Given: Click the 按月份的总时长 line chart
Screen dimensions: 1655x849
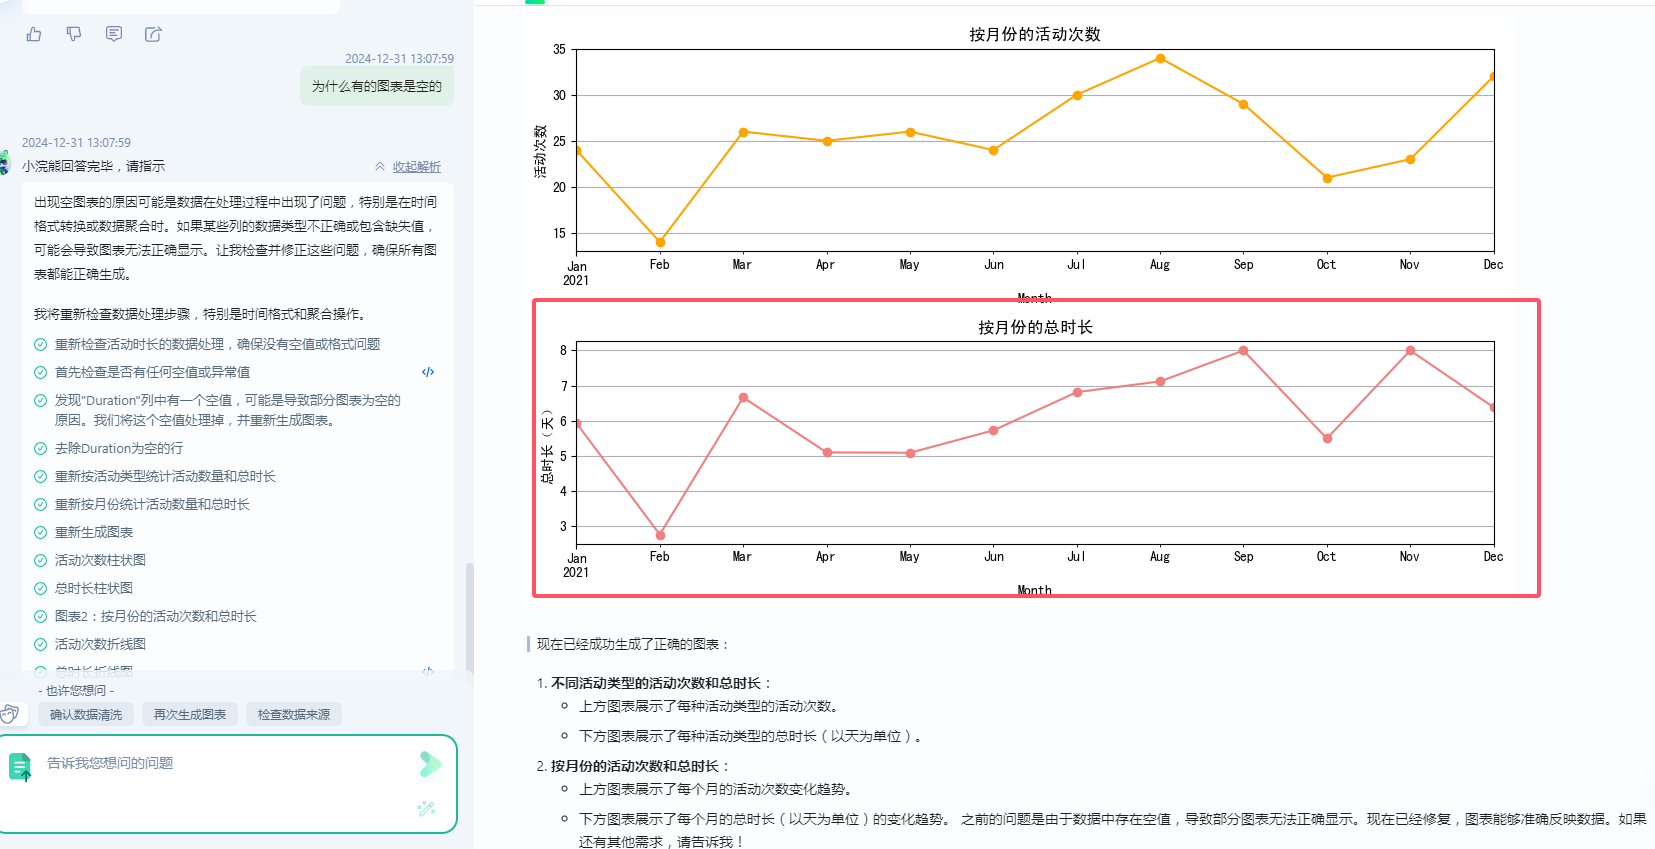Looking at the screenshot, I should (1035, 443).
